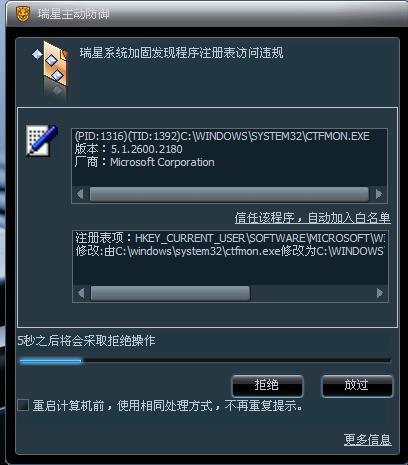The width and height of the screenshot is (408, 465).
Task: Click the 放过 (Allow) button
Action: click(357, 386)
